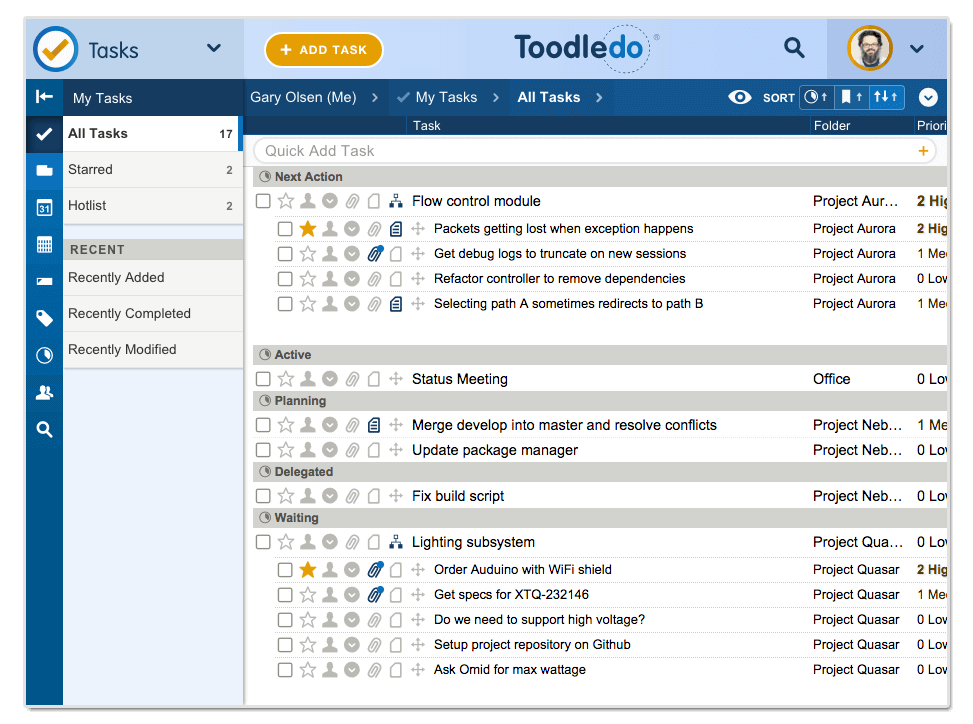The height and width of the screenshot is (724, 973).
Task: Mark Fix build script as complete
Action: pyautogui.click(x=263, y=496)
